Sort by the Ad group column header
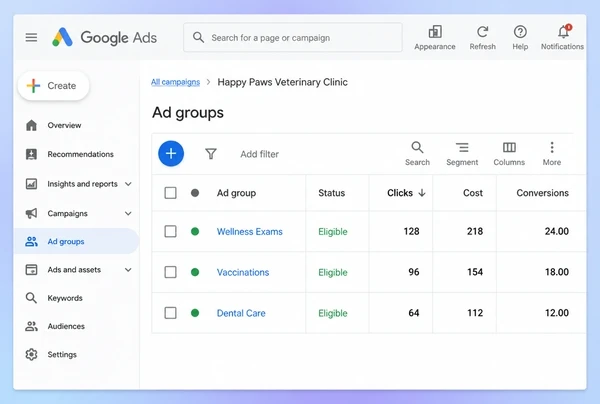Viewport: 600px width, 404px height. coord(236,193)
